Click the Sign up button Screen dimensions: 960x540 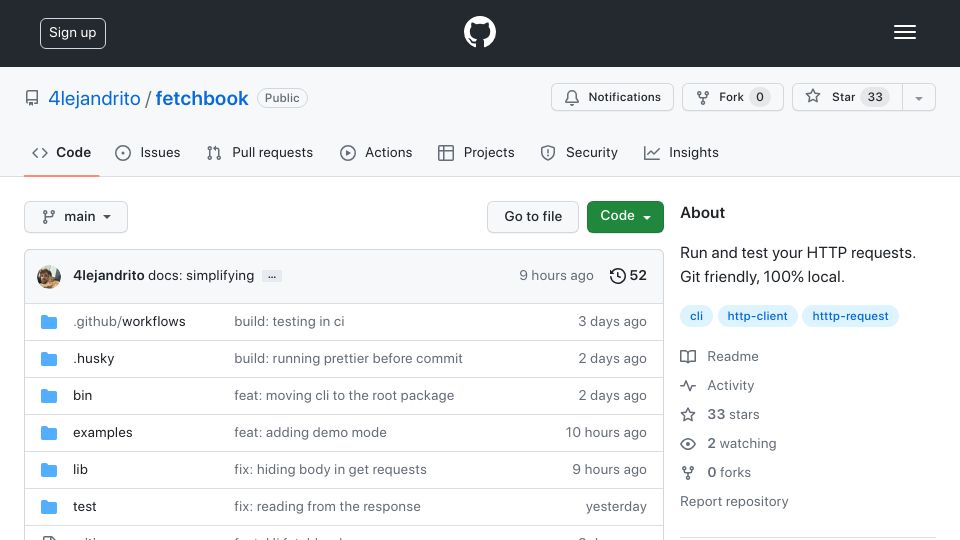[73, 33]
